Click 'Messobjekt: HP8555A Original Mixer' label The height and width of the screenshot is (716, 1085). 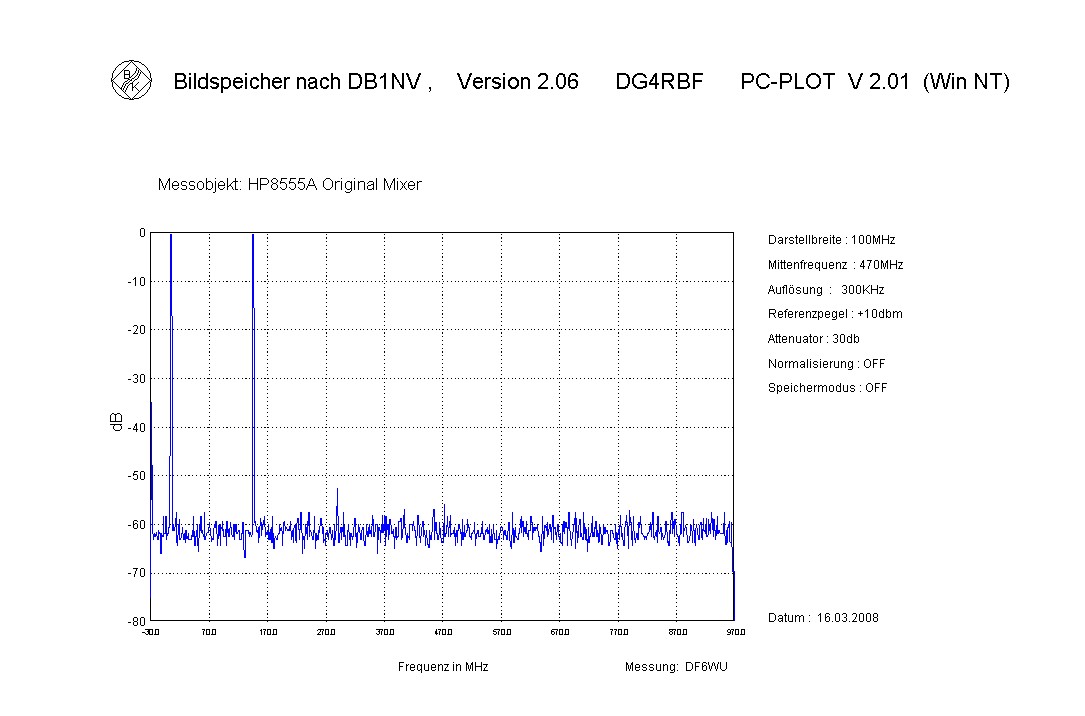click(x=289, y=185)
